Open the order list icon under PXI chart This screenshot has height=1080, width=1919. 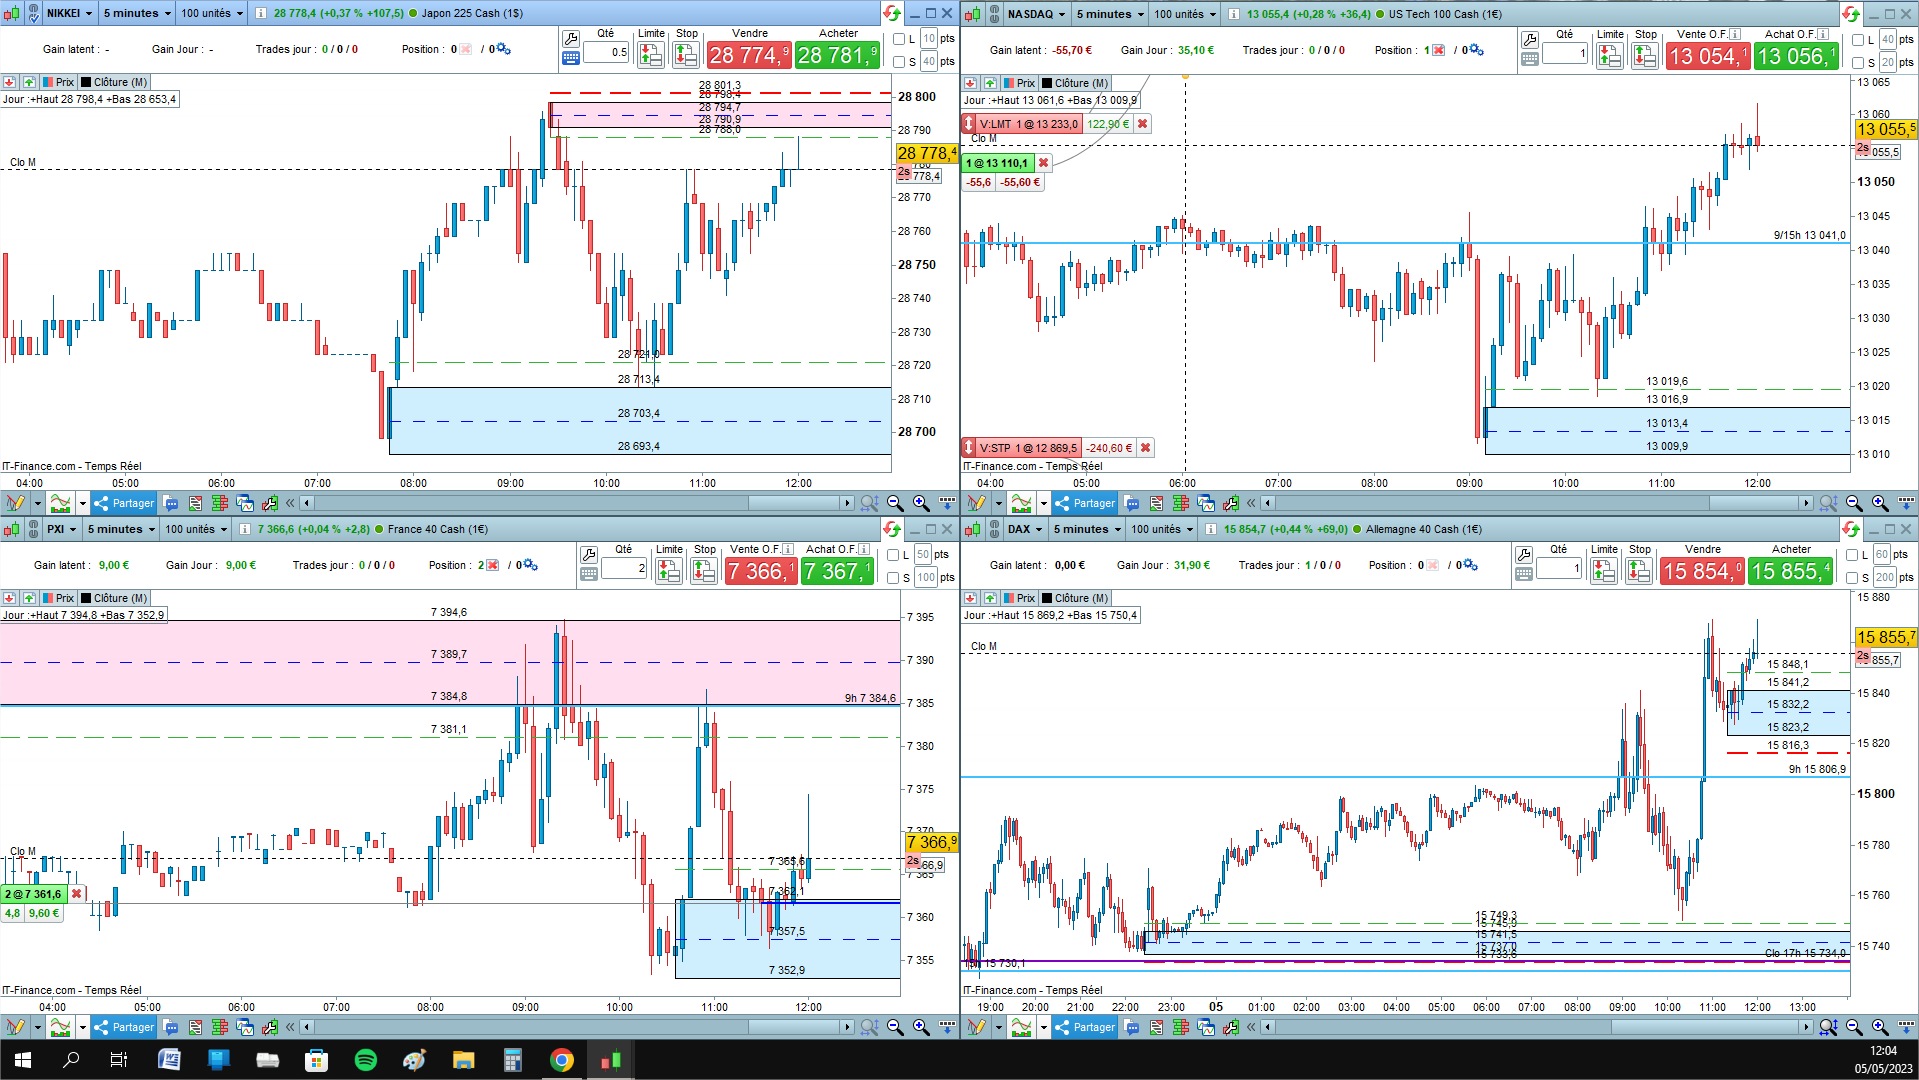coord(195,1027)
